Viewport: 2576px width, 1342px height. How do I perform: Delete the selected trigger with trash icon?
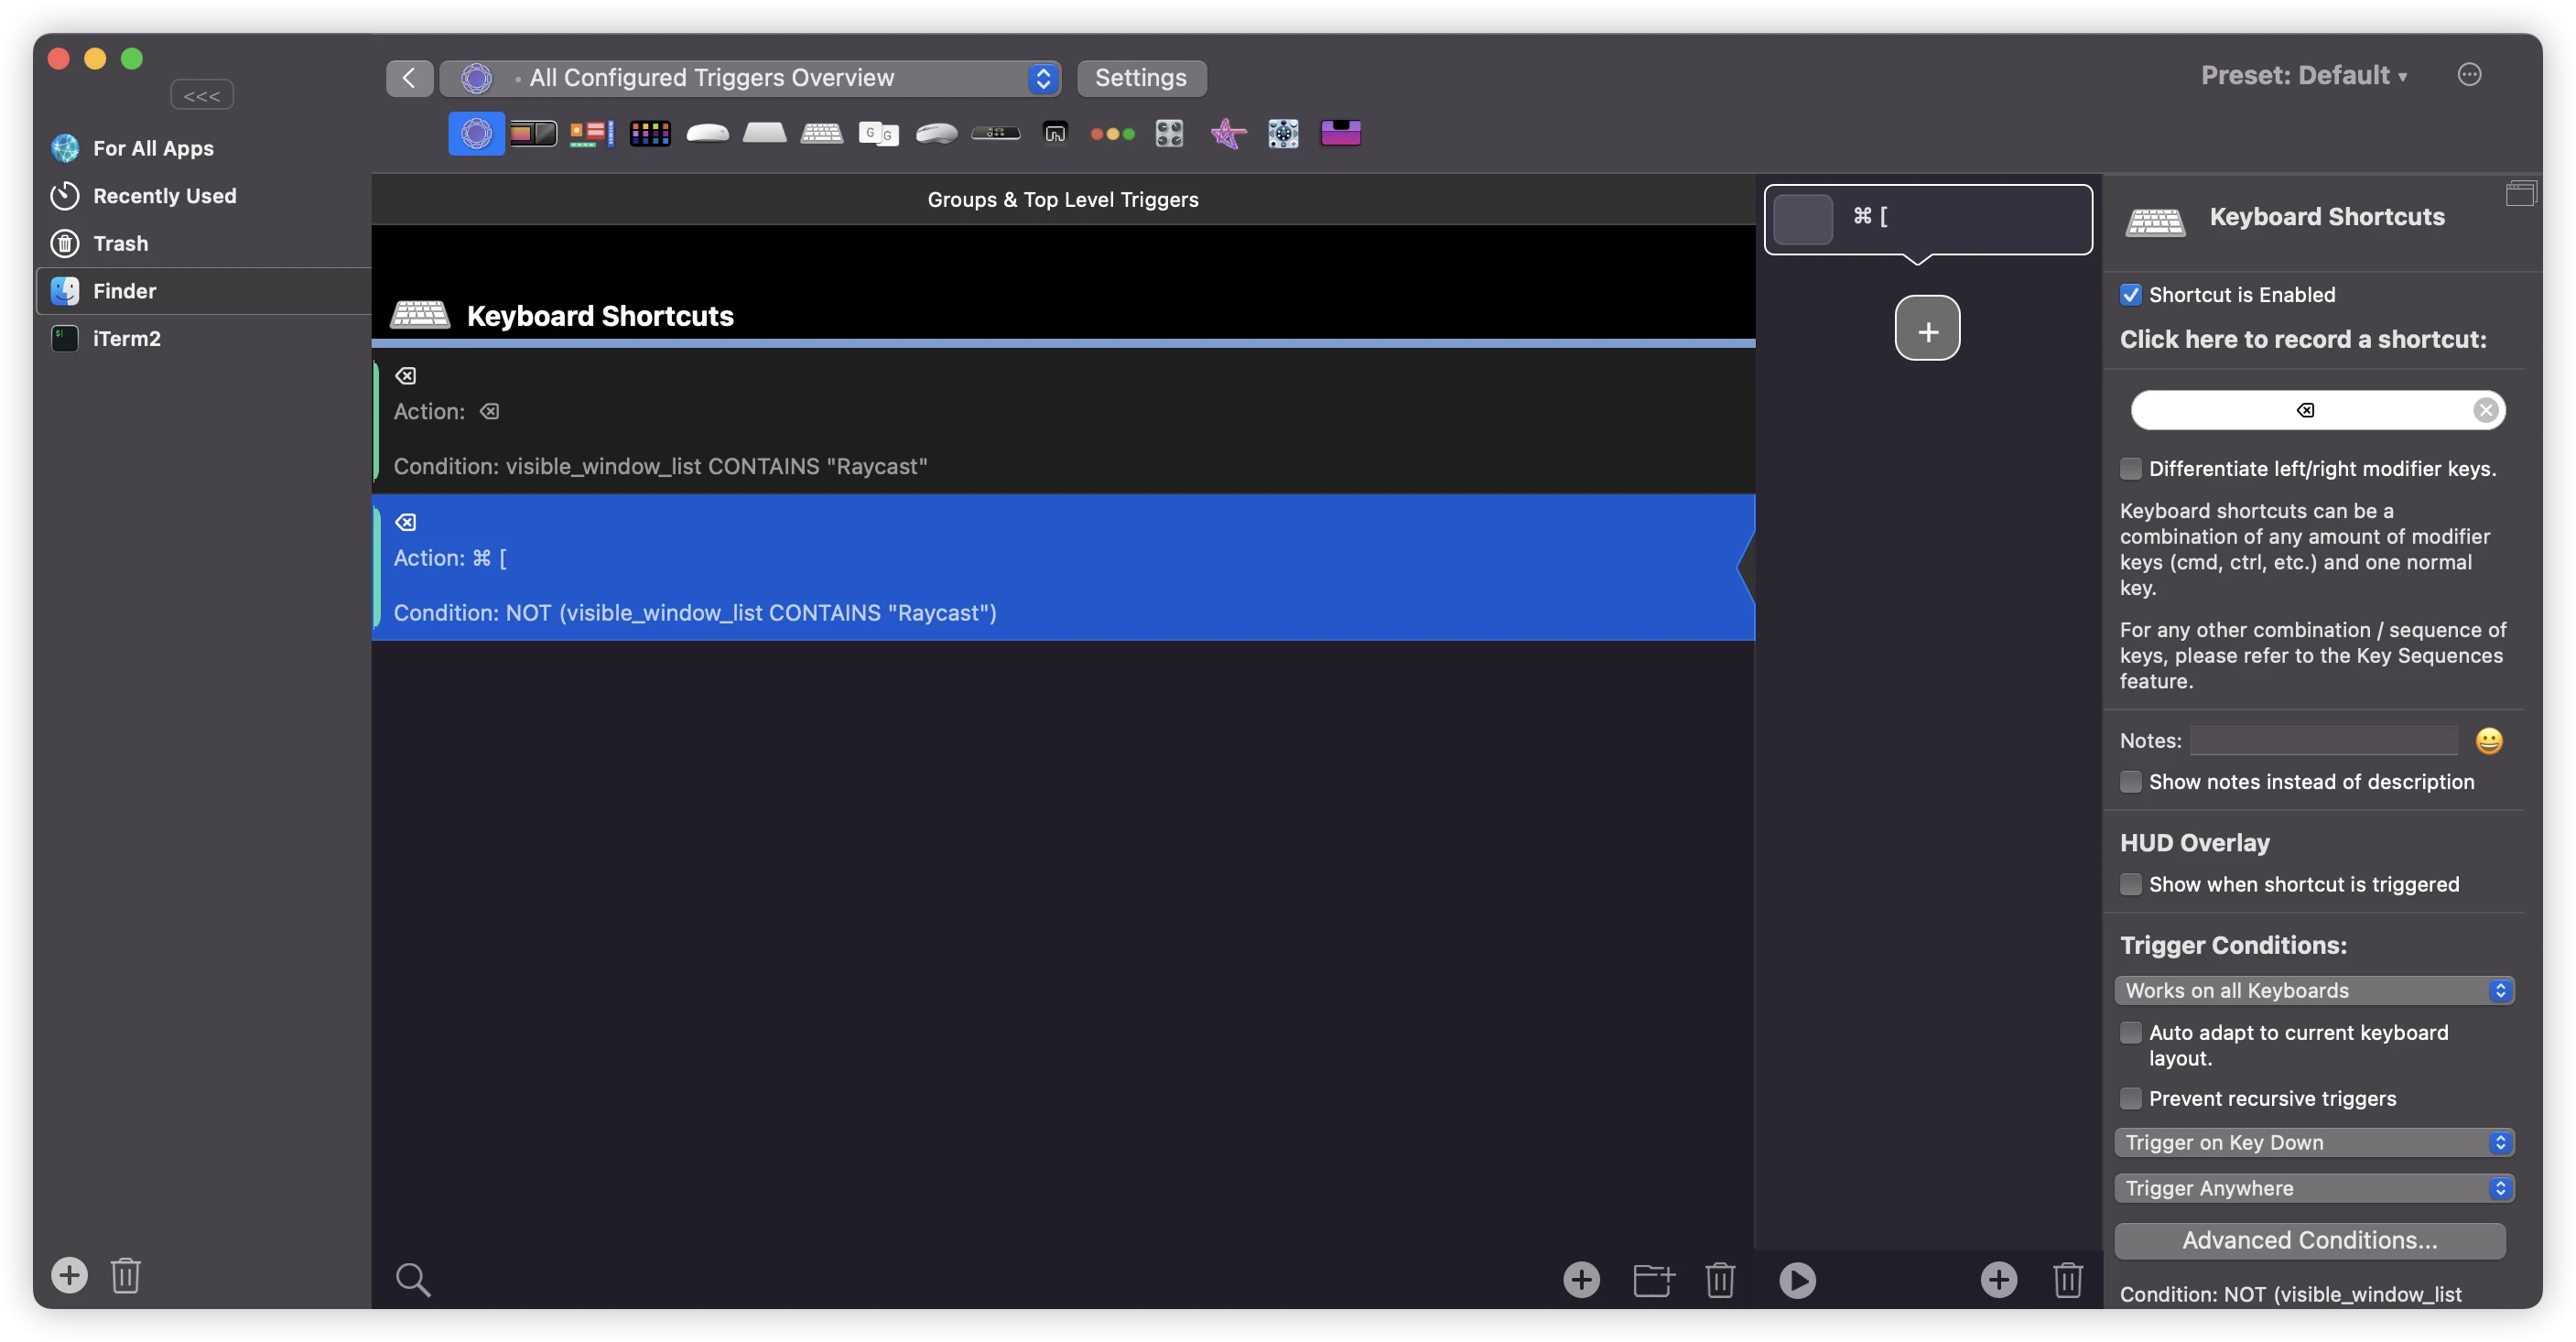[x=1720, y=1279]
